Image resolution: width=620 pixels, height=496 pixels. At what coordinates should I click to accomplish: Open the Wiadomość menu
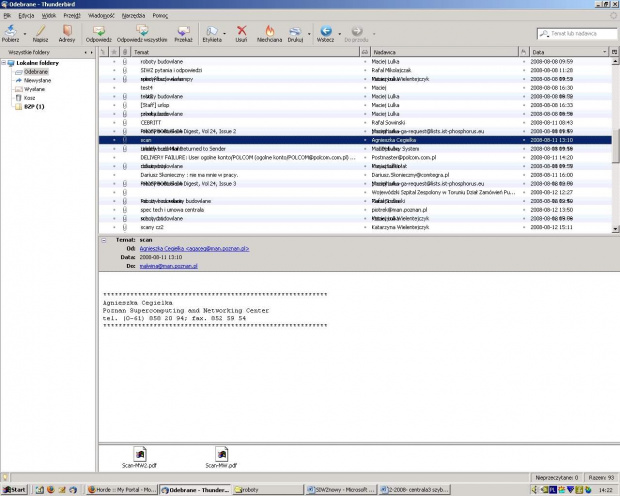(x=101, y=16)
